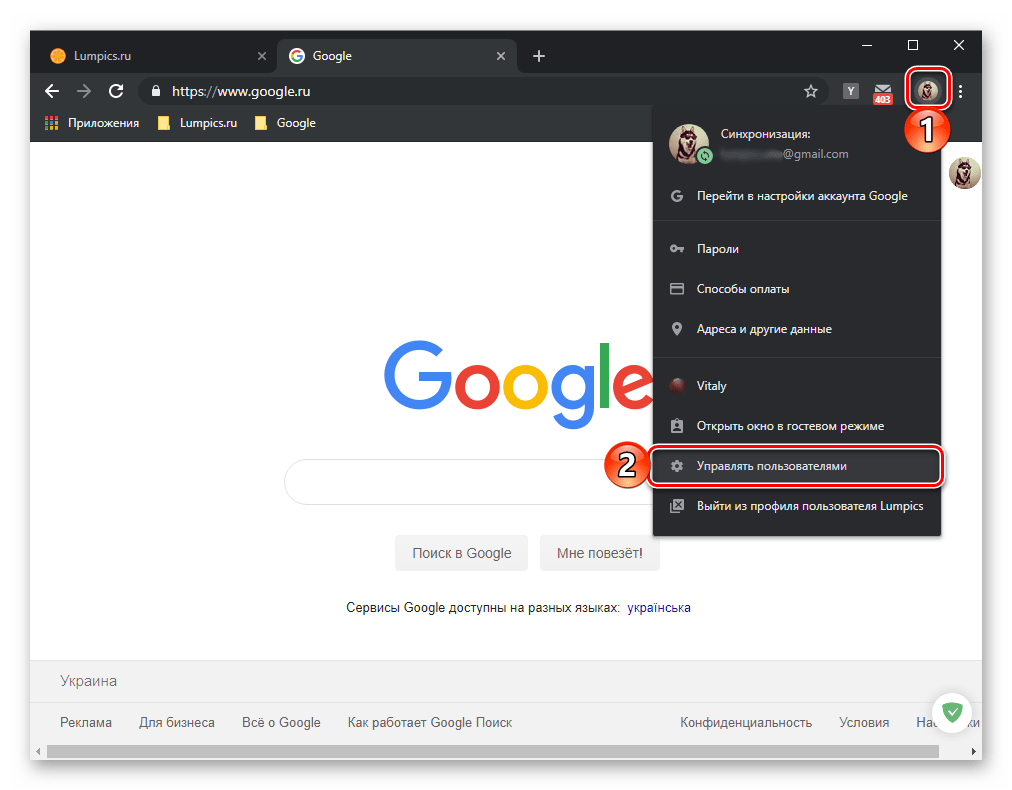1012x790 pixels.
Task: Click the Google account avatar on page
Action: tap(964, 173)
